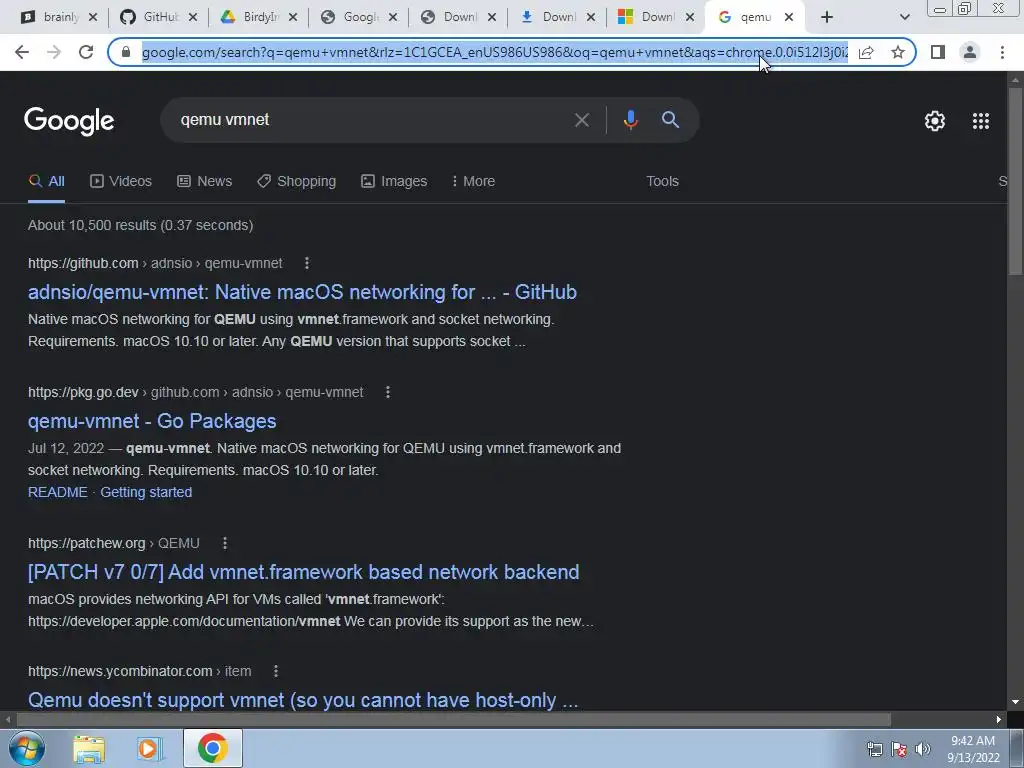
Task: Click the URL address bar
Action: [494, 52]
